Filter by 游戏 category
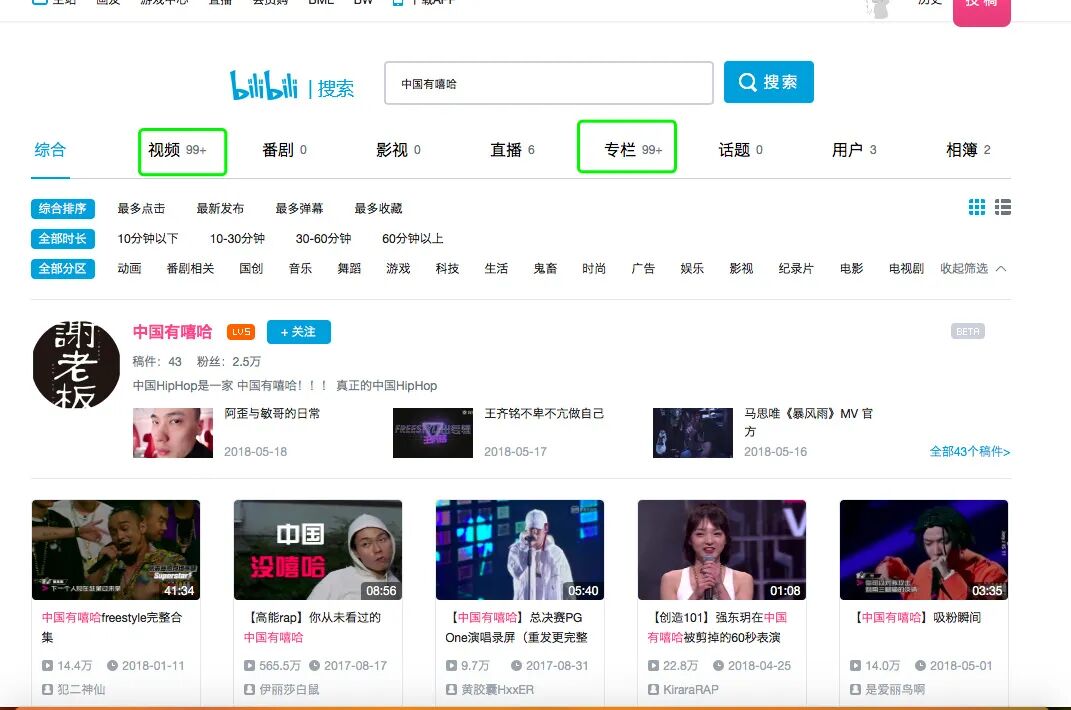 (x=398, y=269)
